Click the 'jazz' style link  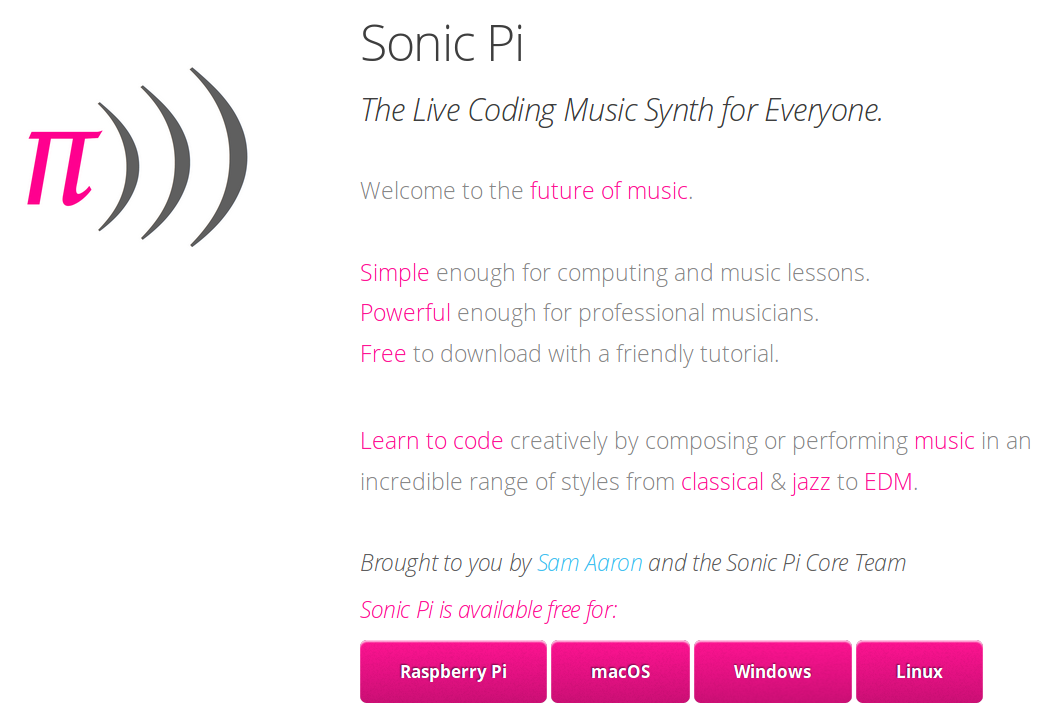pos(811,481)
